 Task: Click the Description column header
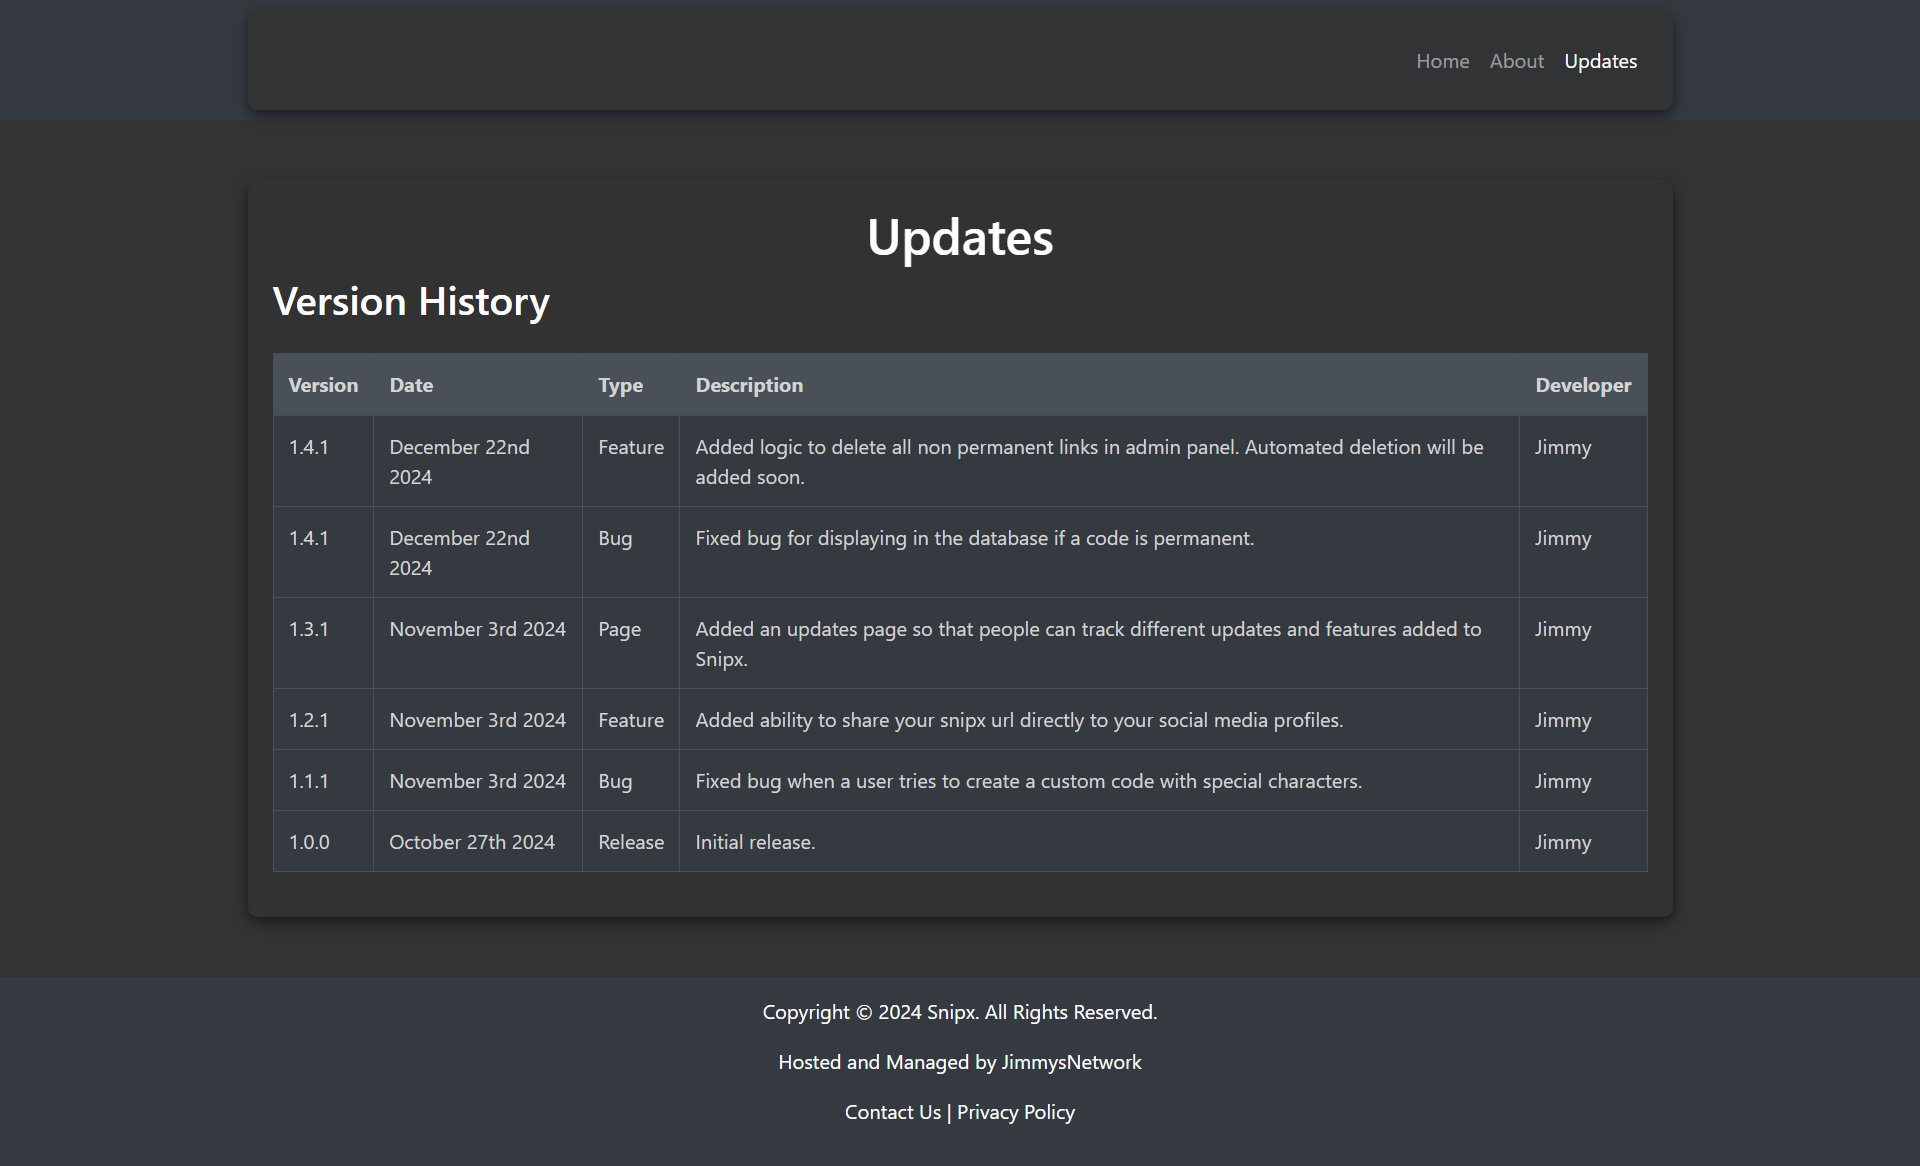click(748, 384)
